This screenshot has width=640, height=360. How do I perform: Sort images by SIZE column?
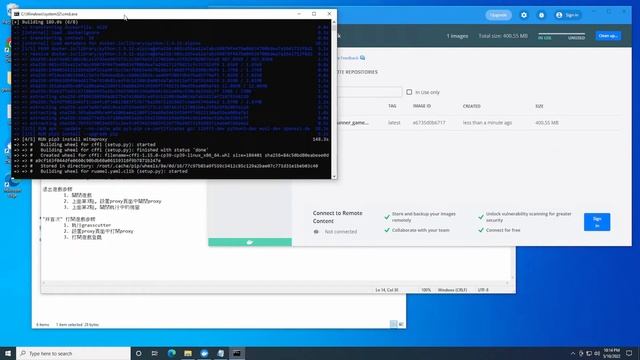(x=539, y=106)
